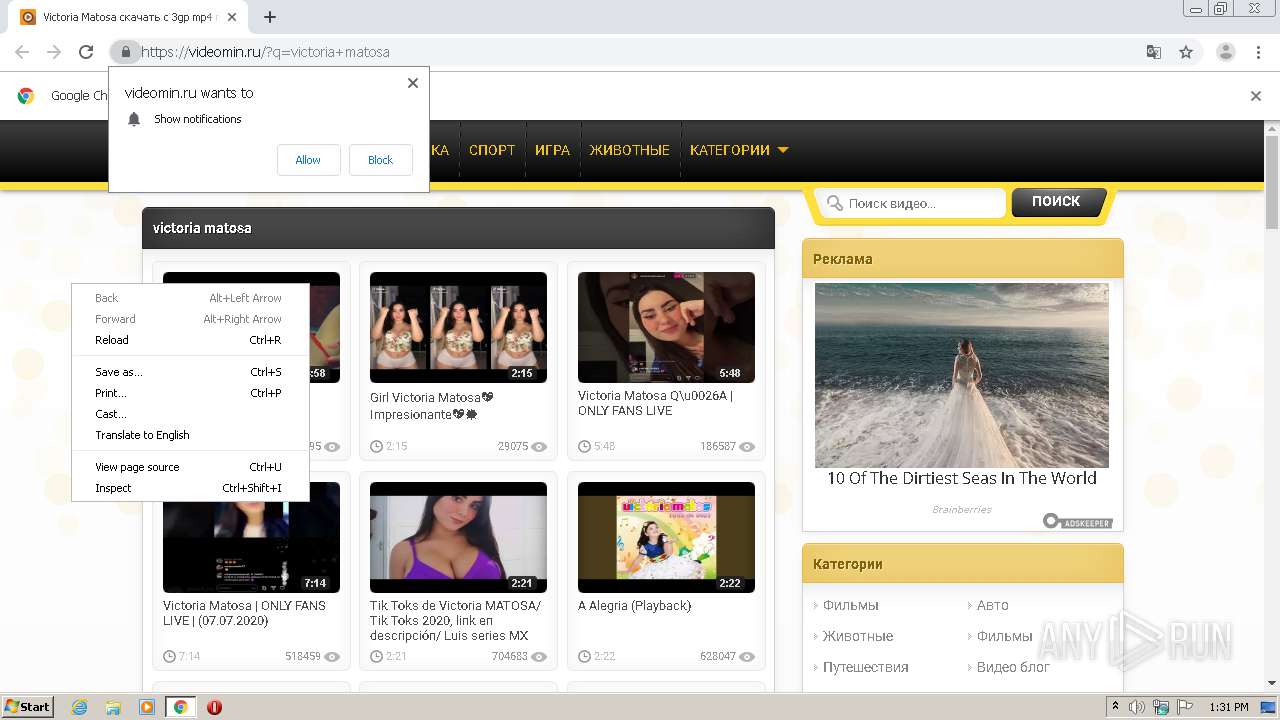Viewport: 1280px width, 720px height.
Task: Click the ПОИСК search button
Action: coord(1057,202)
